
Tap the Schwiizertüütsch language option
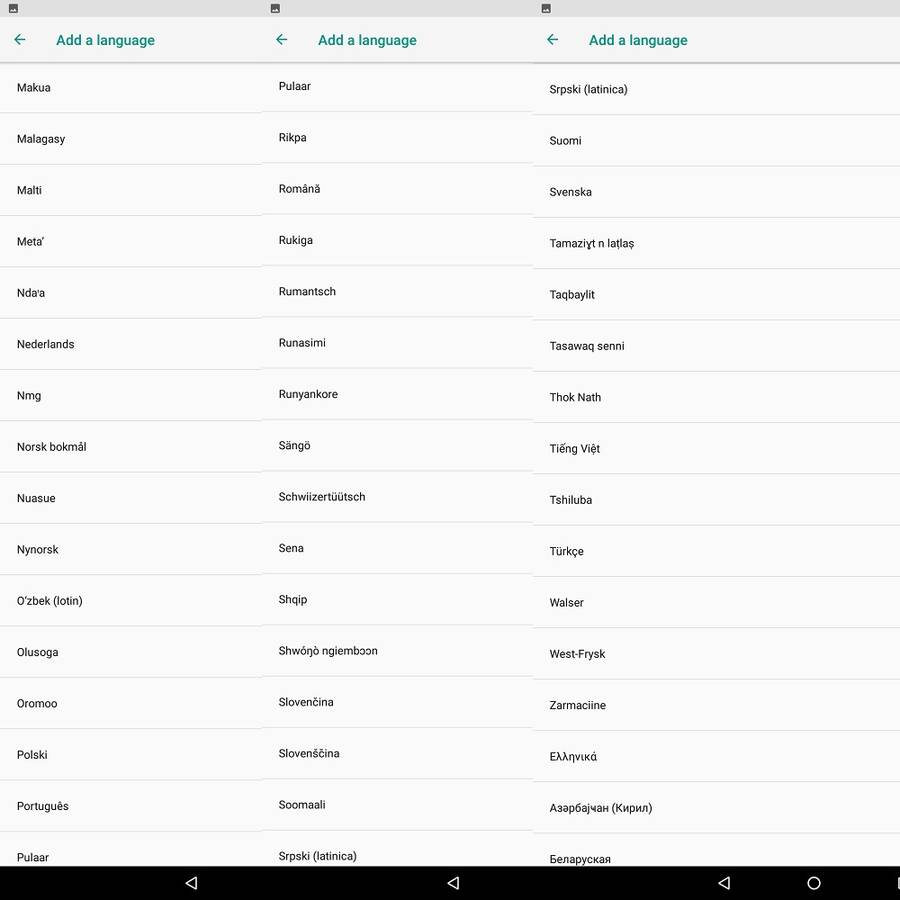[322, 497]
